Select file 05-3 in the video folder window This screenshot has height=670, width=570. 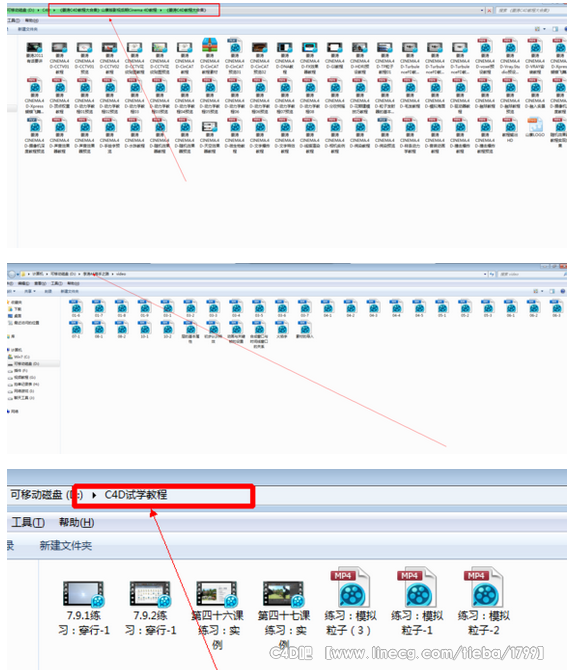(x=488, y=309)
